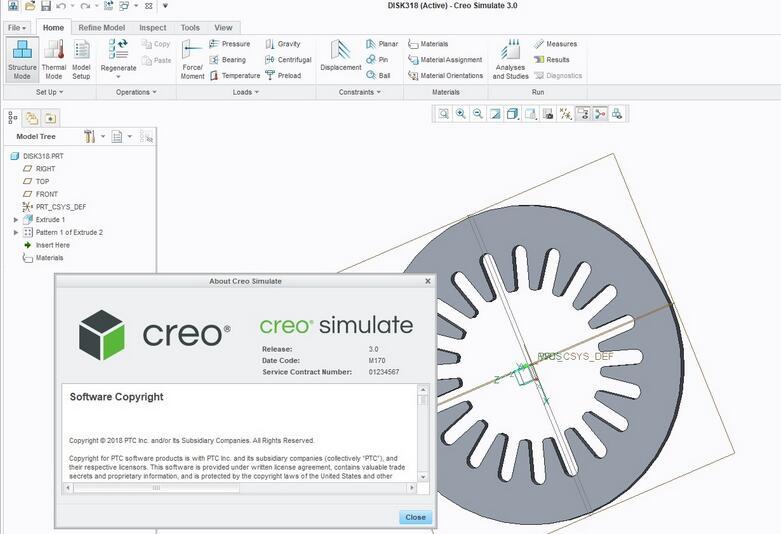
Task: Create a Displacement constraint
Action: coord(341,55)
